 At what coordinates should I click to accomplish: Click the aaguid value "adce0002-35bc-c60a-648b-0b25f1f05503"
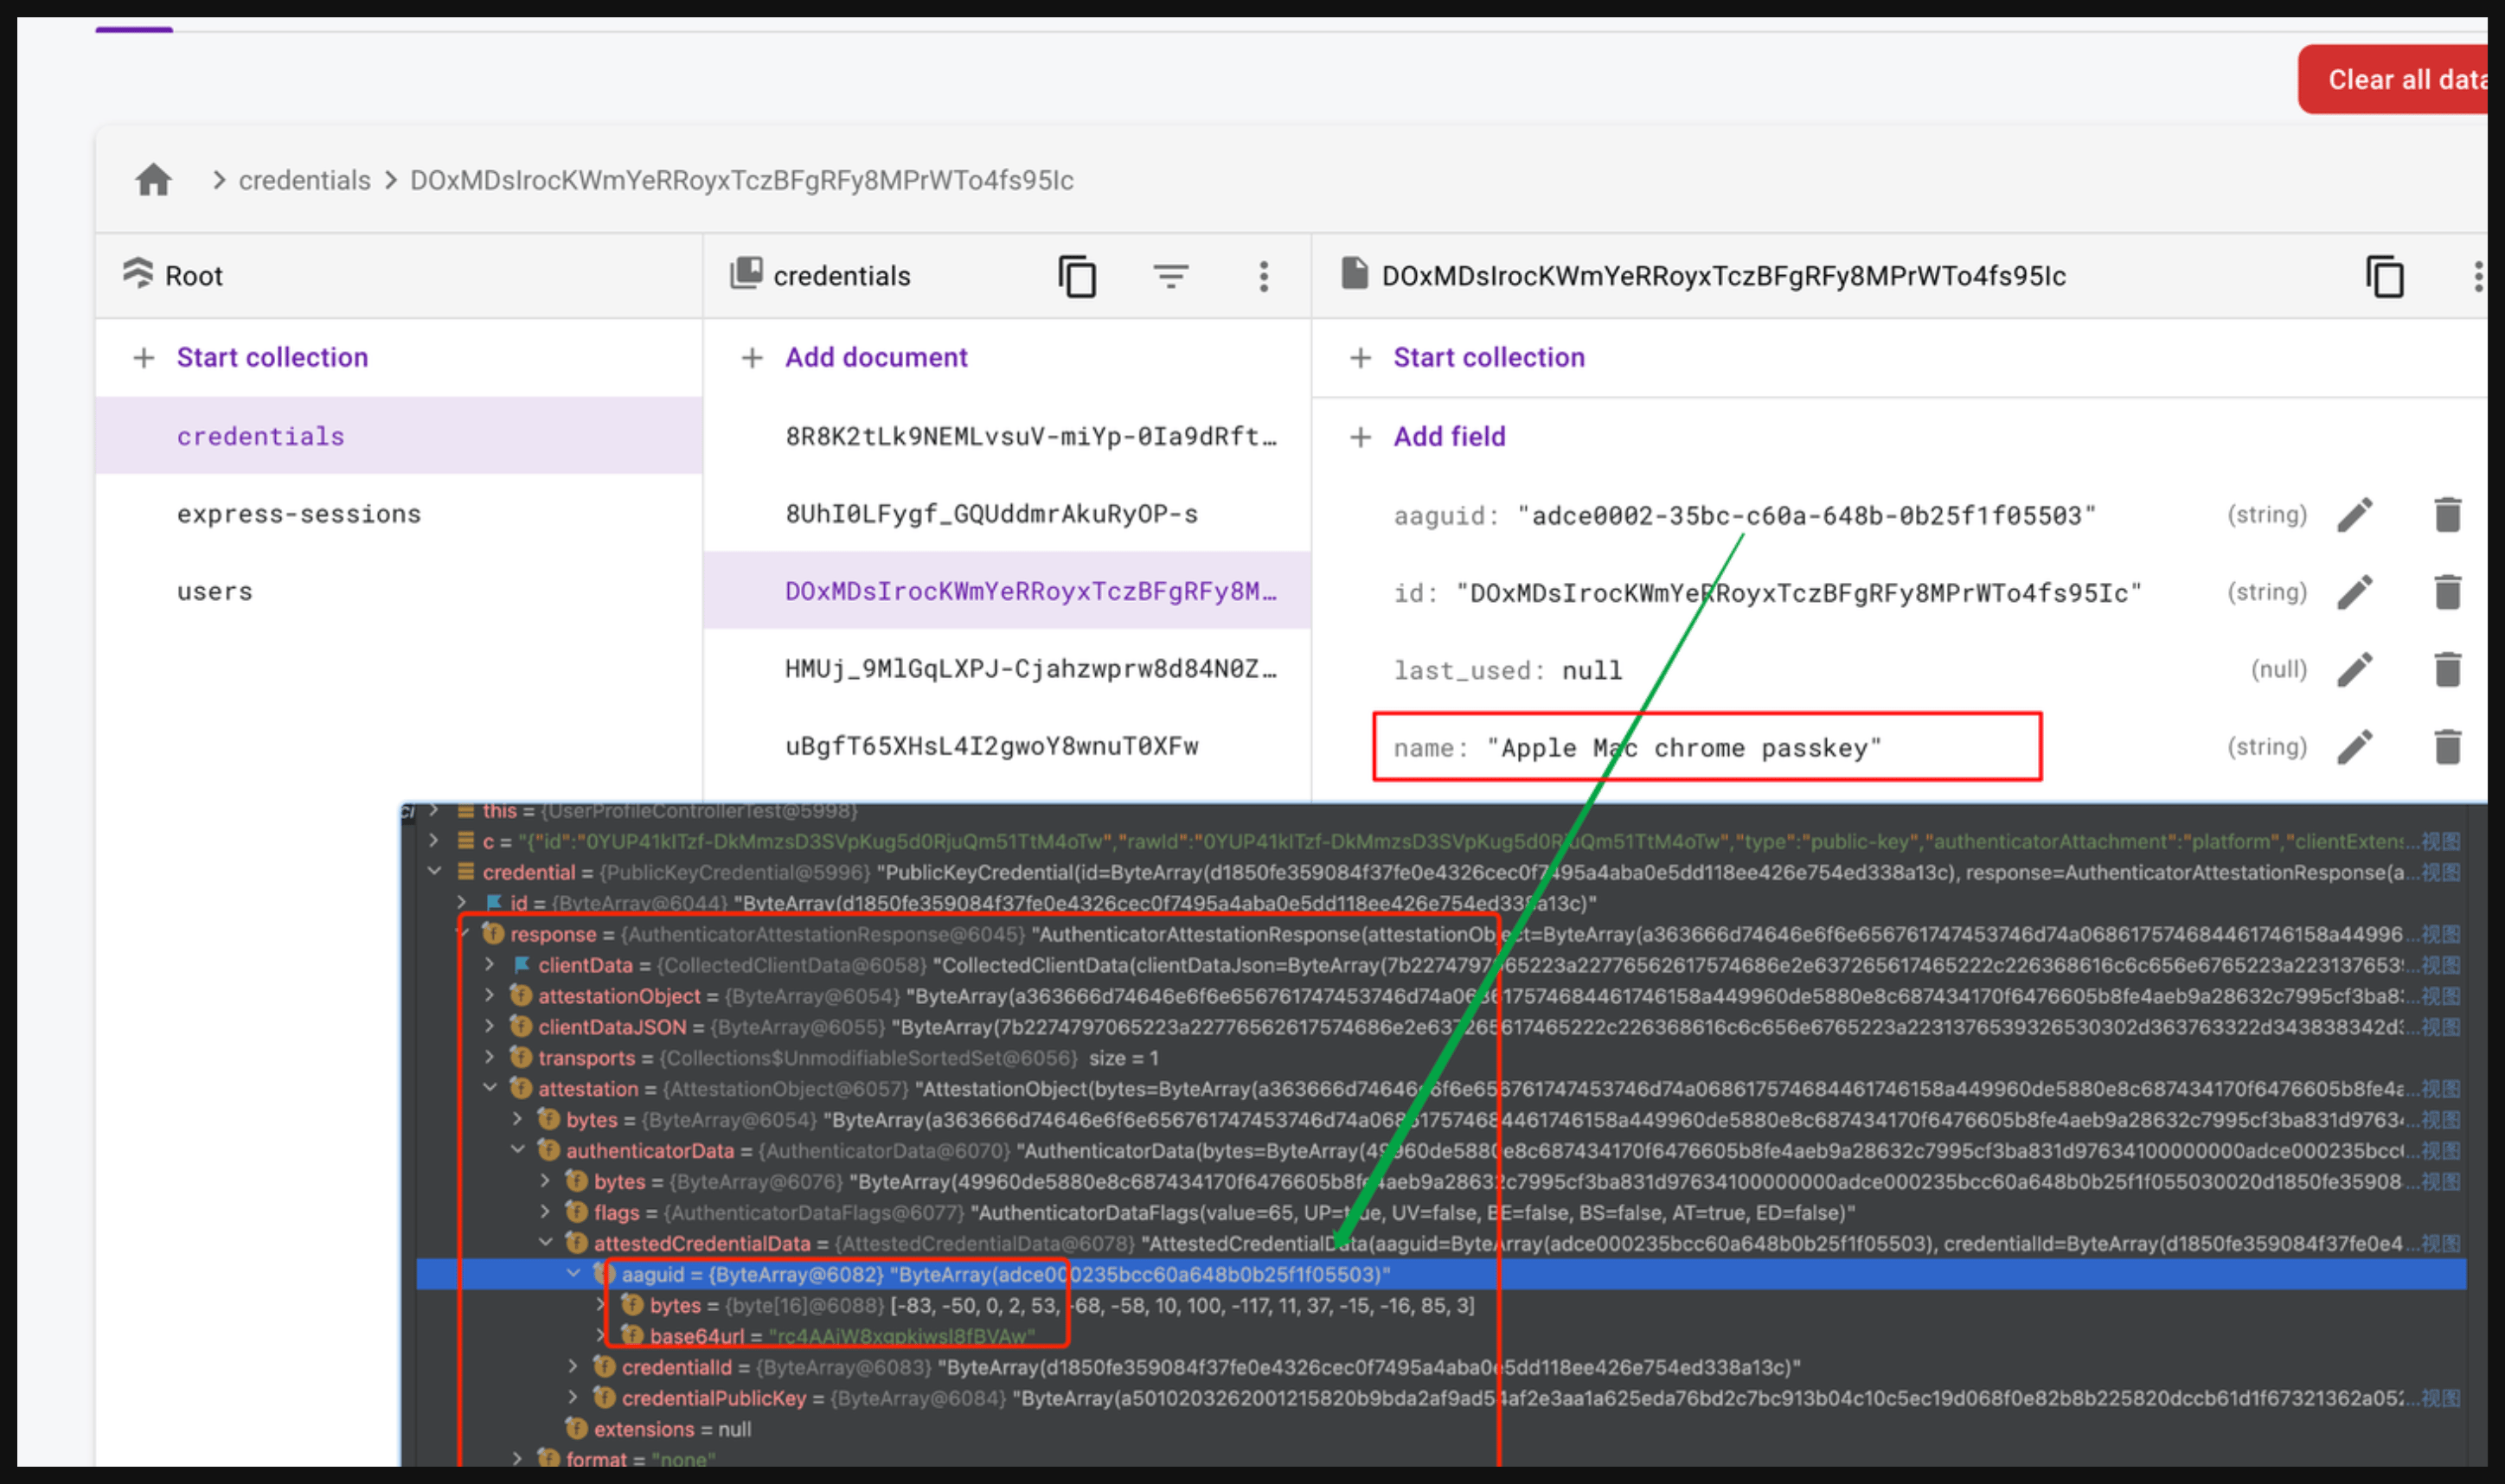pyautogui.click(x=1806, y=516)
